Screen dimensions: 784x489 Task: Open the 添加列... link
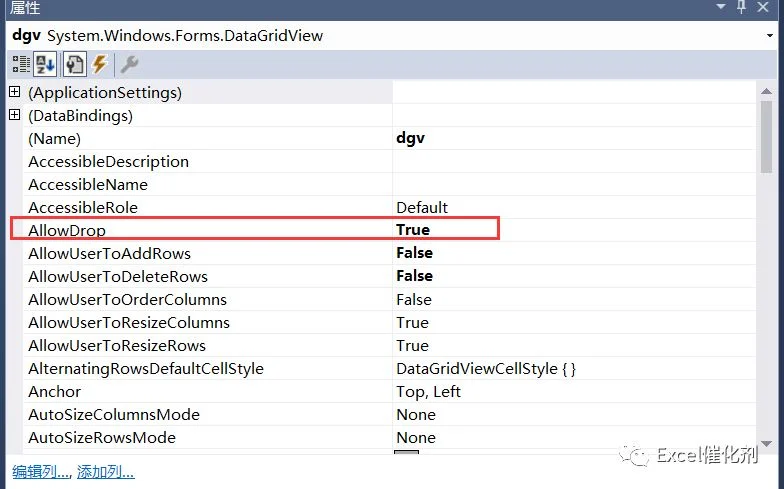click(x=106, y=472)
